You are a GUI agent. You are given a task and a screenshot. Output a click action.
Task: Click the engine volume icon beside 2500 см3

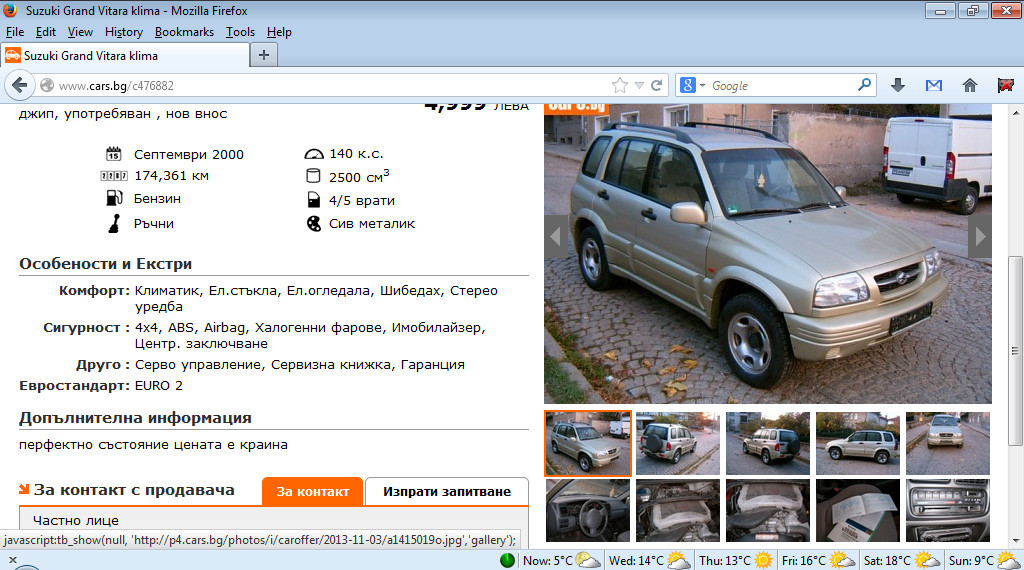click(313, 176)
